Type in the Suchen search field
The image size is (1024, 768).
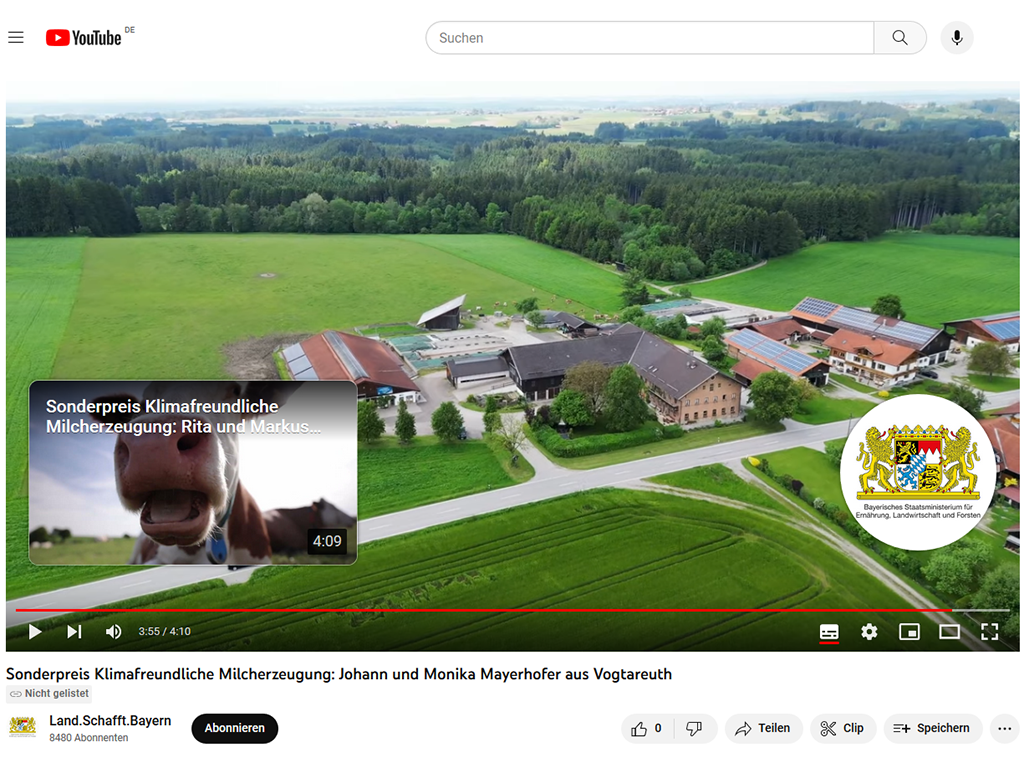[x=650, y=38]
